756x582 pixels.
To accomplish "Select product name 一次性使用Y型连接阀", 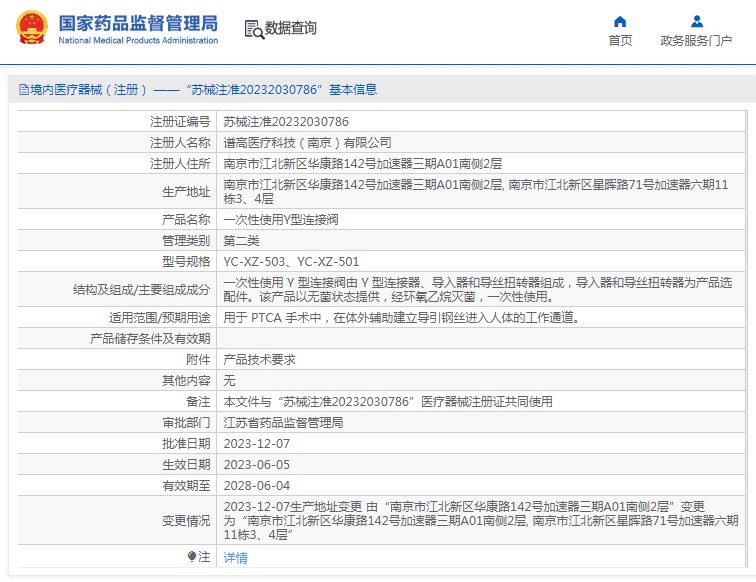I will (x=281, y=219).
